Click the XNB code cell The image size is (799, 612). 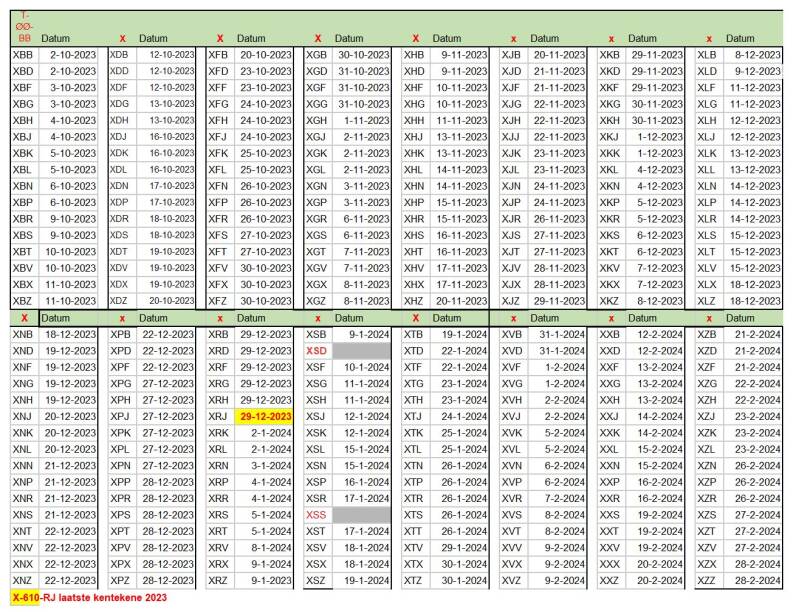point(23,335)
